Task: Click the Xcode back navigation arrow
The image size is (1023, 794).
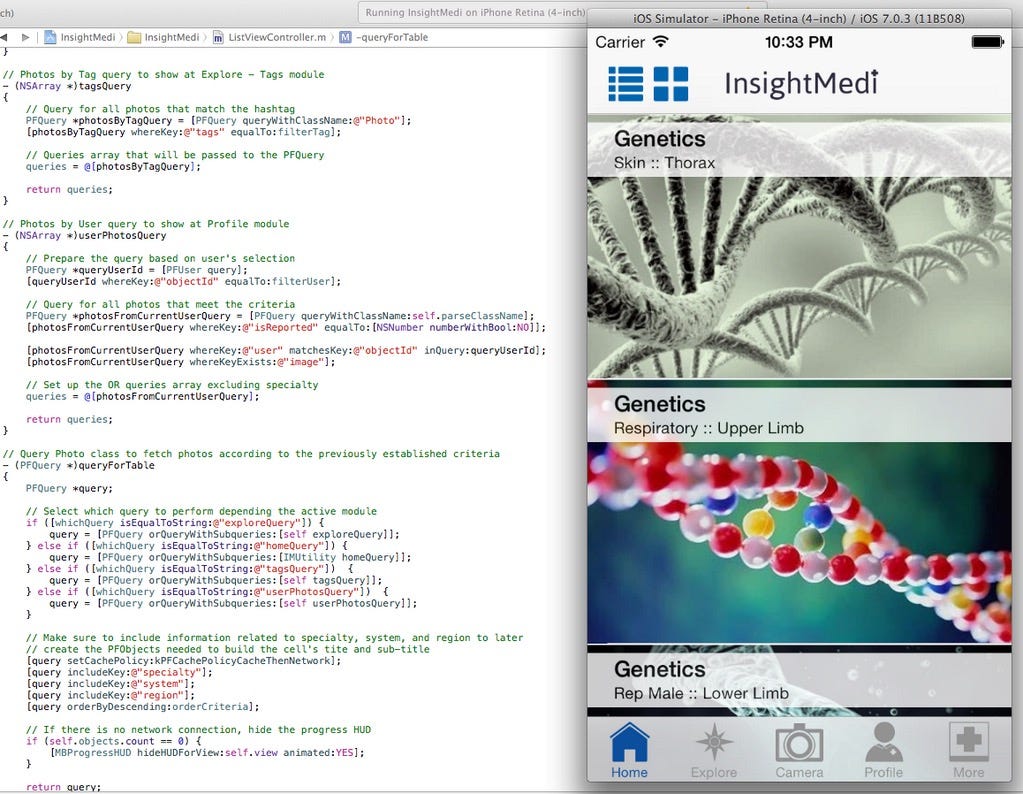Action: pyautogui.click(x=4, y=37)
